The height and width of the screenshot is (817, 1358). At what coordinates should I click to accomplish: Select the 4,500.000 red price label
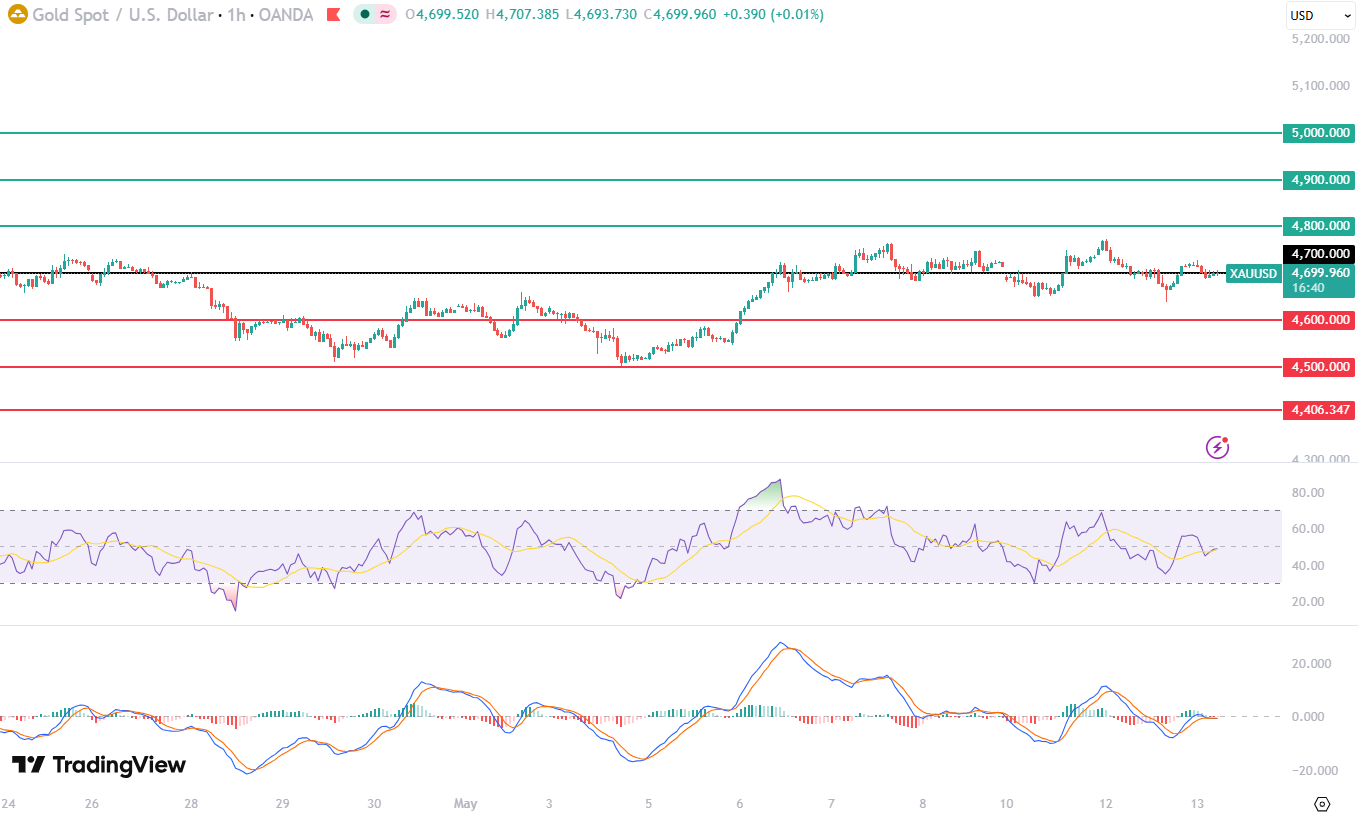point(1318,367)
